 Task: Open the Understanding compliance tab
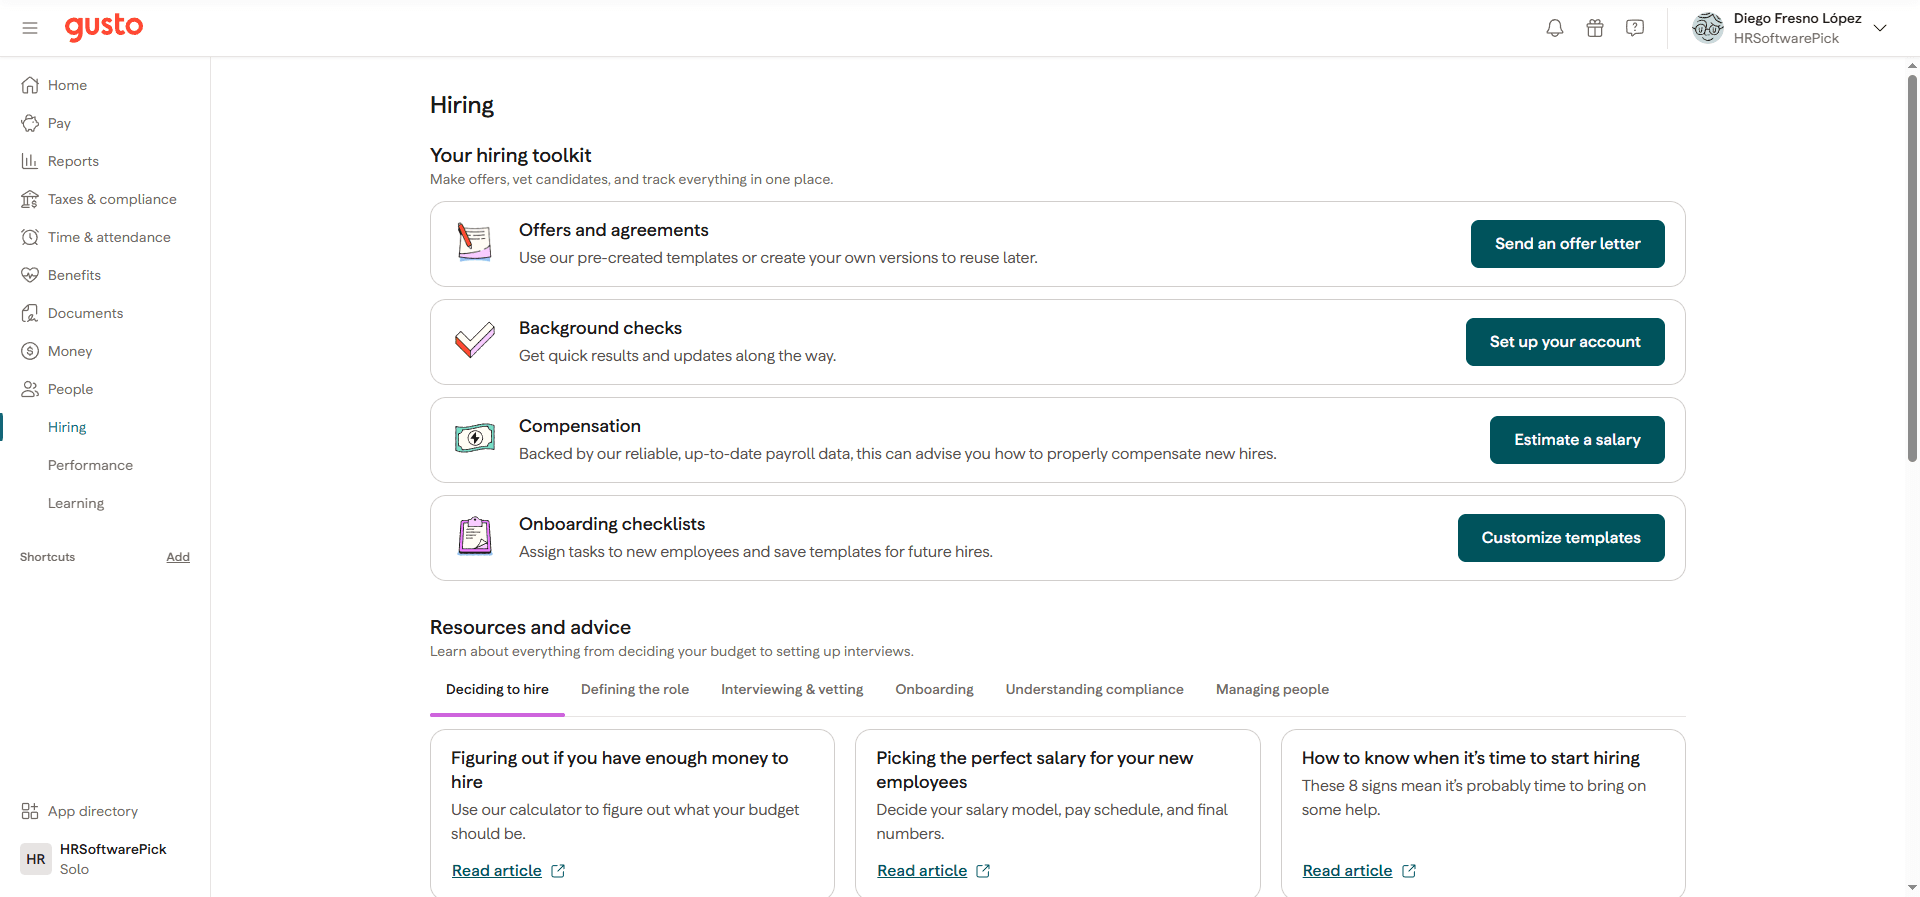[x=1094, y=690]
